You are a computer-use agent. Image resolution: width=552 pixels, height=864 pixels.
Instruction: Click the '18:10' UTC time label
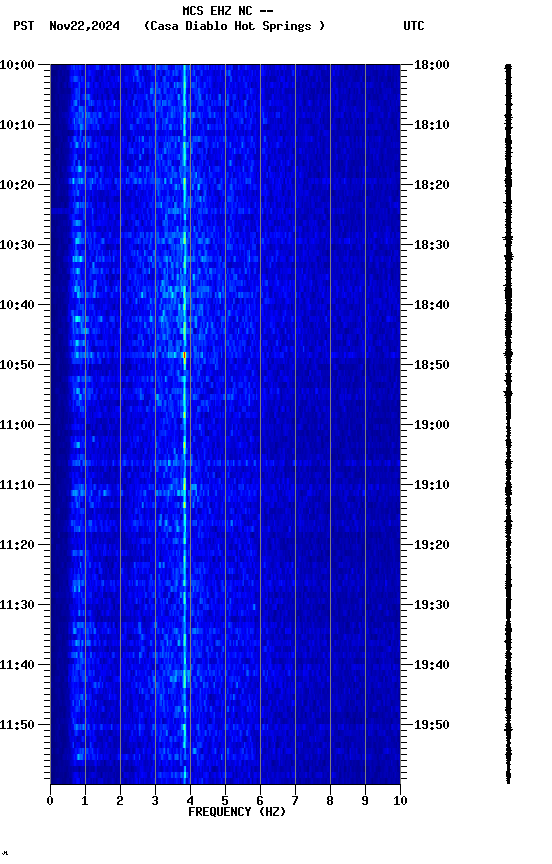pos(432,125)
